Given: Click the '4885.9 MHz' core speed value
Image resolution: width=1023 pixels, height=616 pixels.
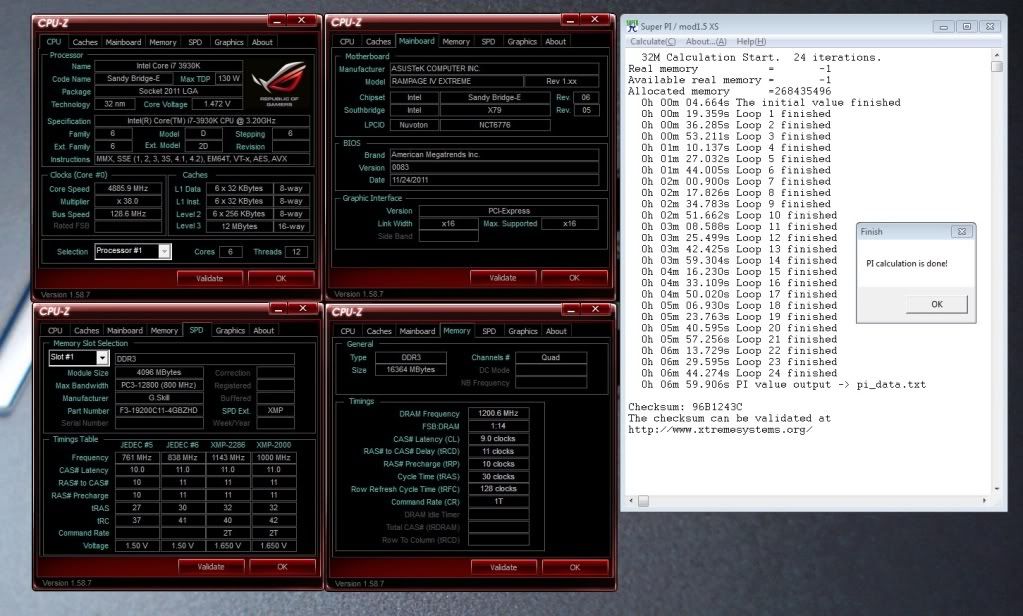Looking at the screenshot, I should click(x=128, y=189).
